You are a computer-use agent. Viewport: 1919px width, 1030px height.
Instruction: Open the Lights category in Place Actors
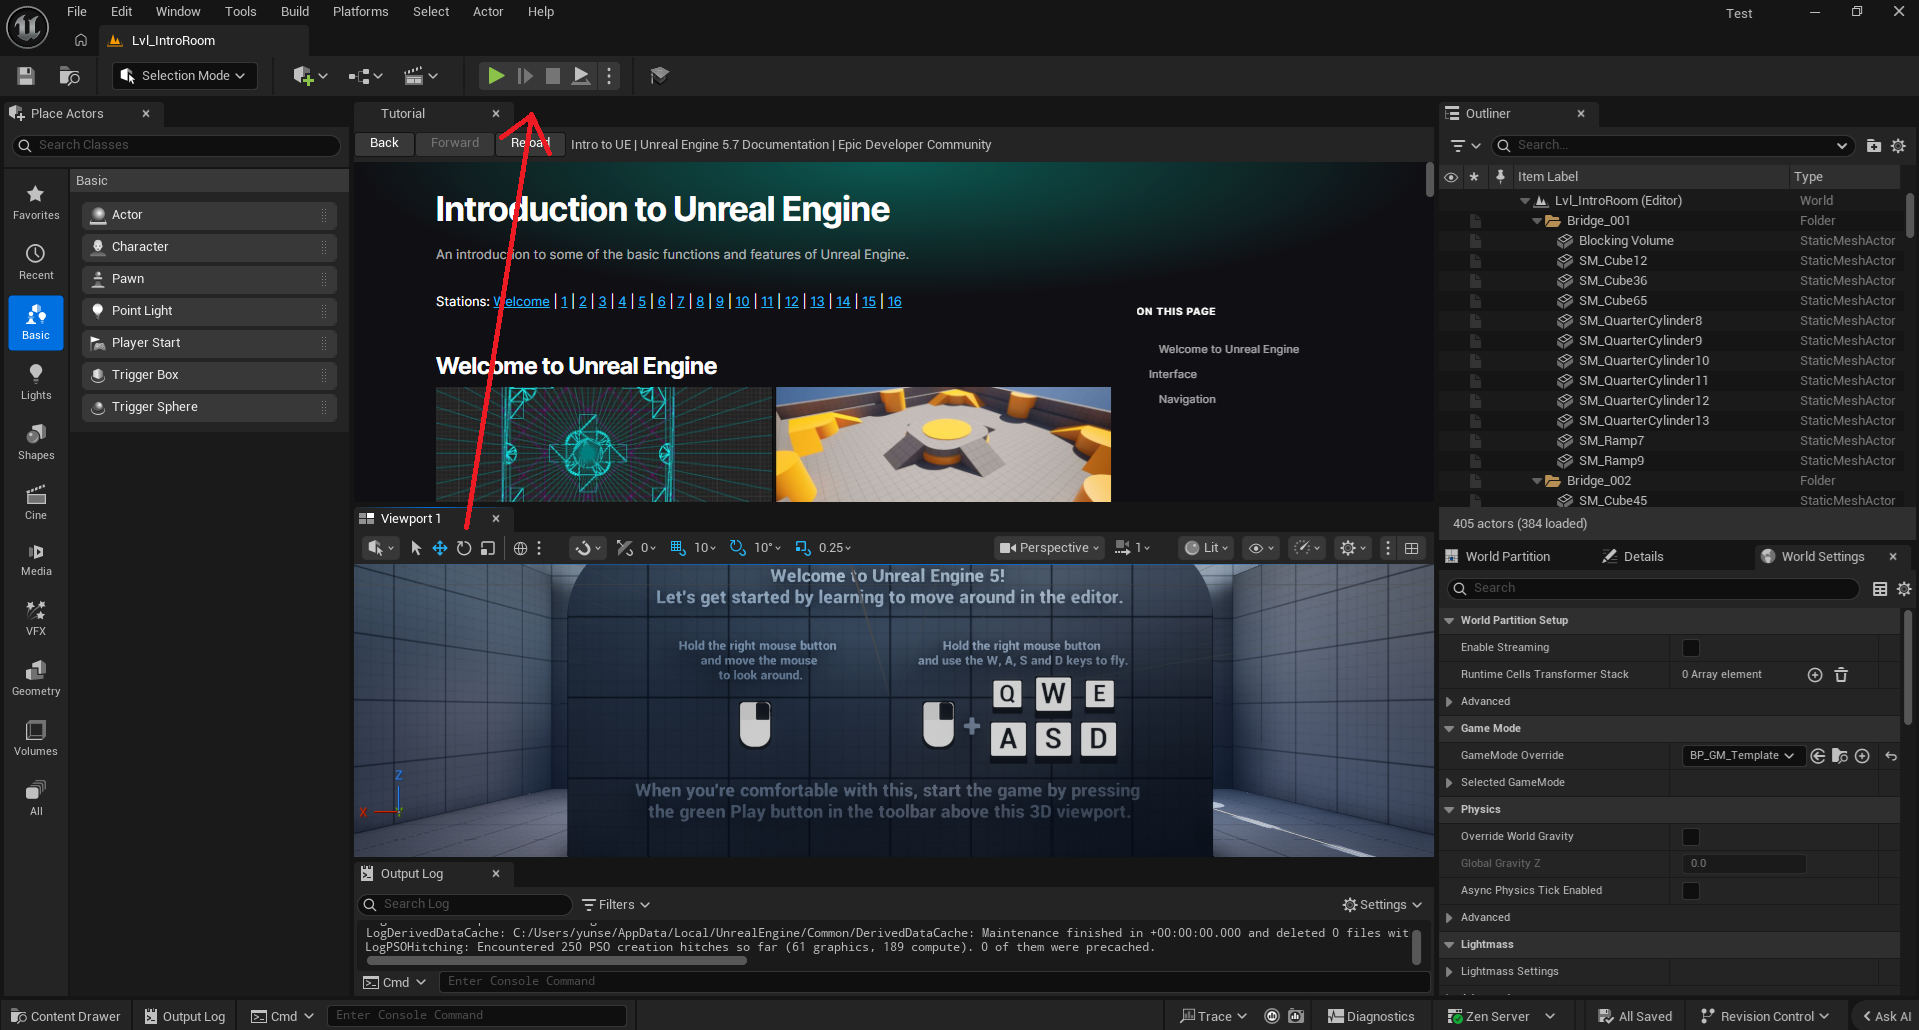click(x=36, y=383)
